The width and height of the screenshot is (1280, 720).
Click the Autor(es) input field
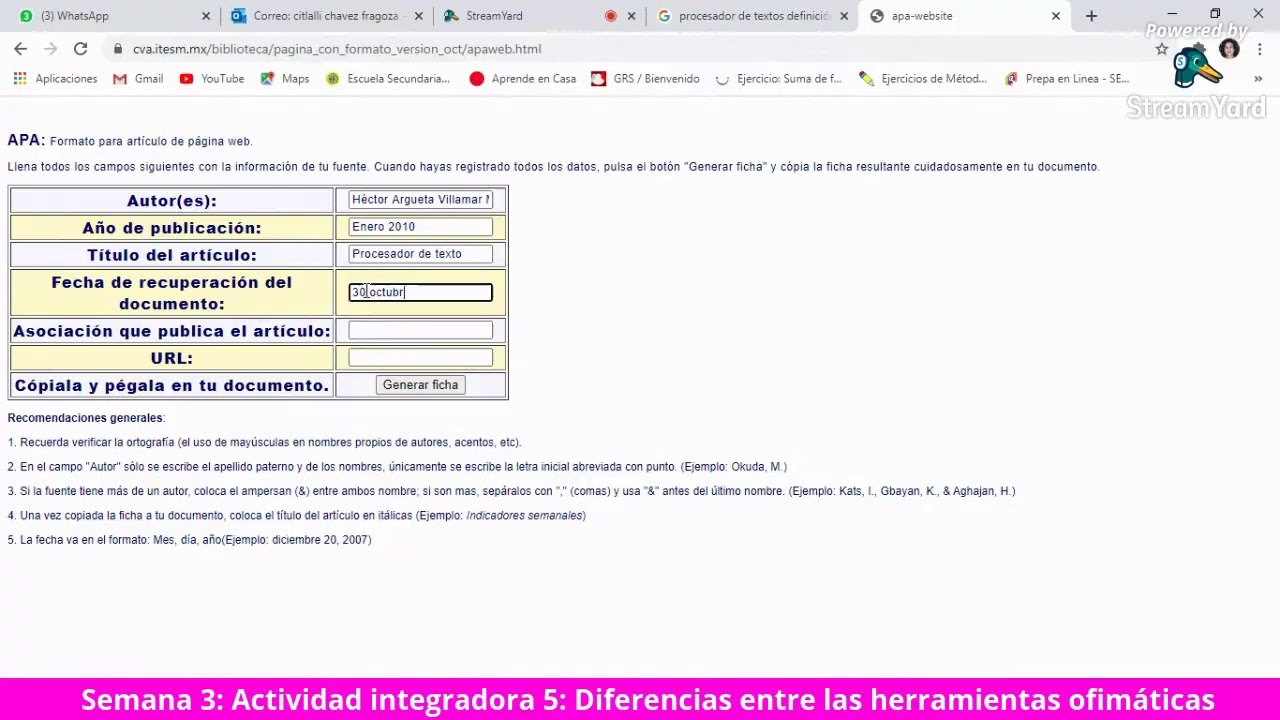click(420, 200)
